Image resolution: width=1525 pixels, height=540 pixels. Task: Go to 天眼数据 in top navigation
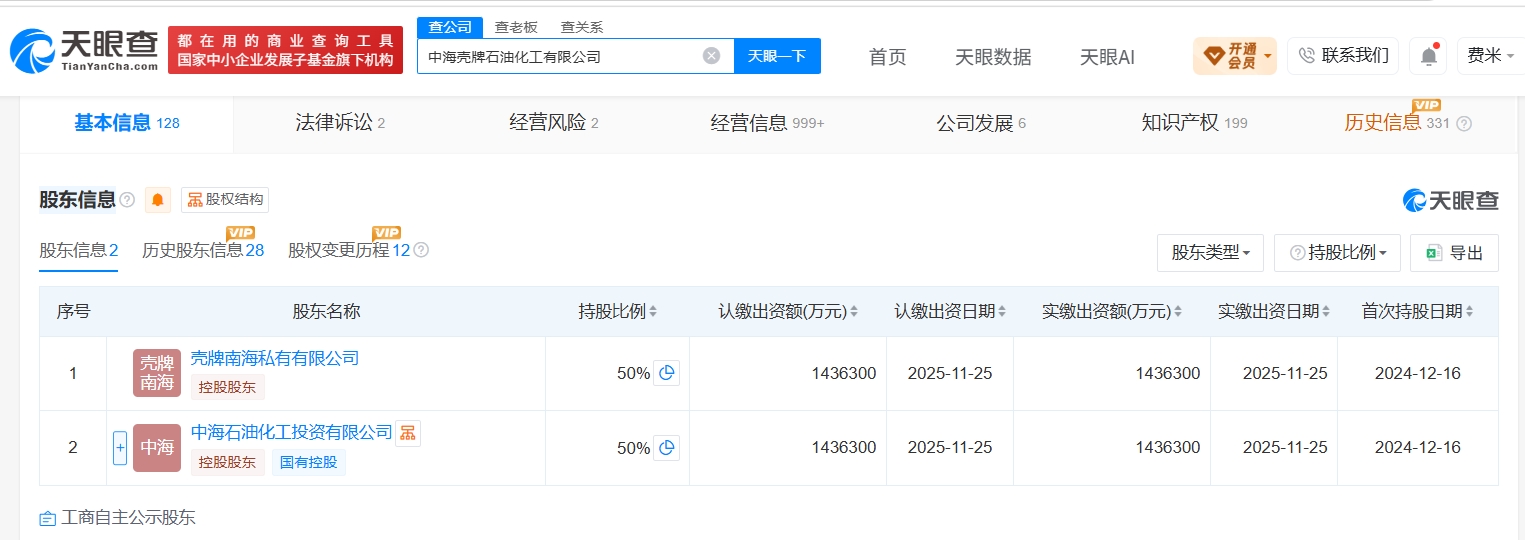pyautogui.click(x=993, y=57)
